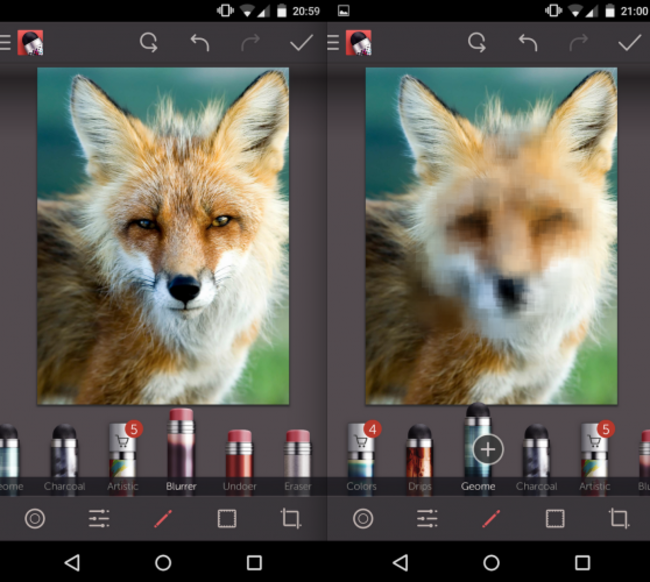
Task: Open crop tool tab, right screen
Action: coord(619,518)
